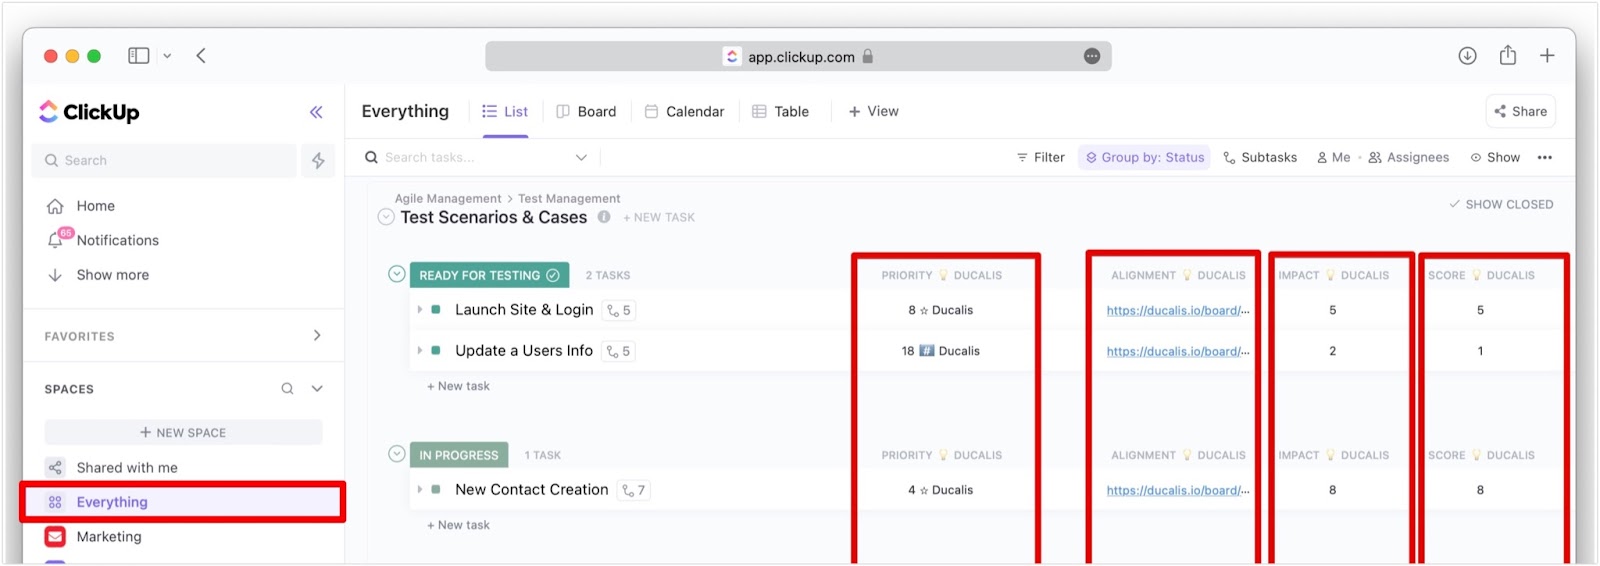Collapse the Ready for Testing group

397,275
